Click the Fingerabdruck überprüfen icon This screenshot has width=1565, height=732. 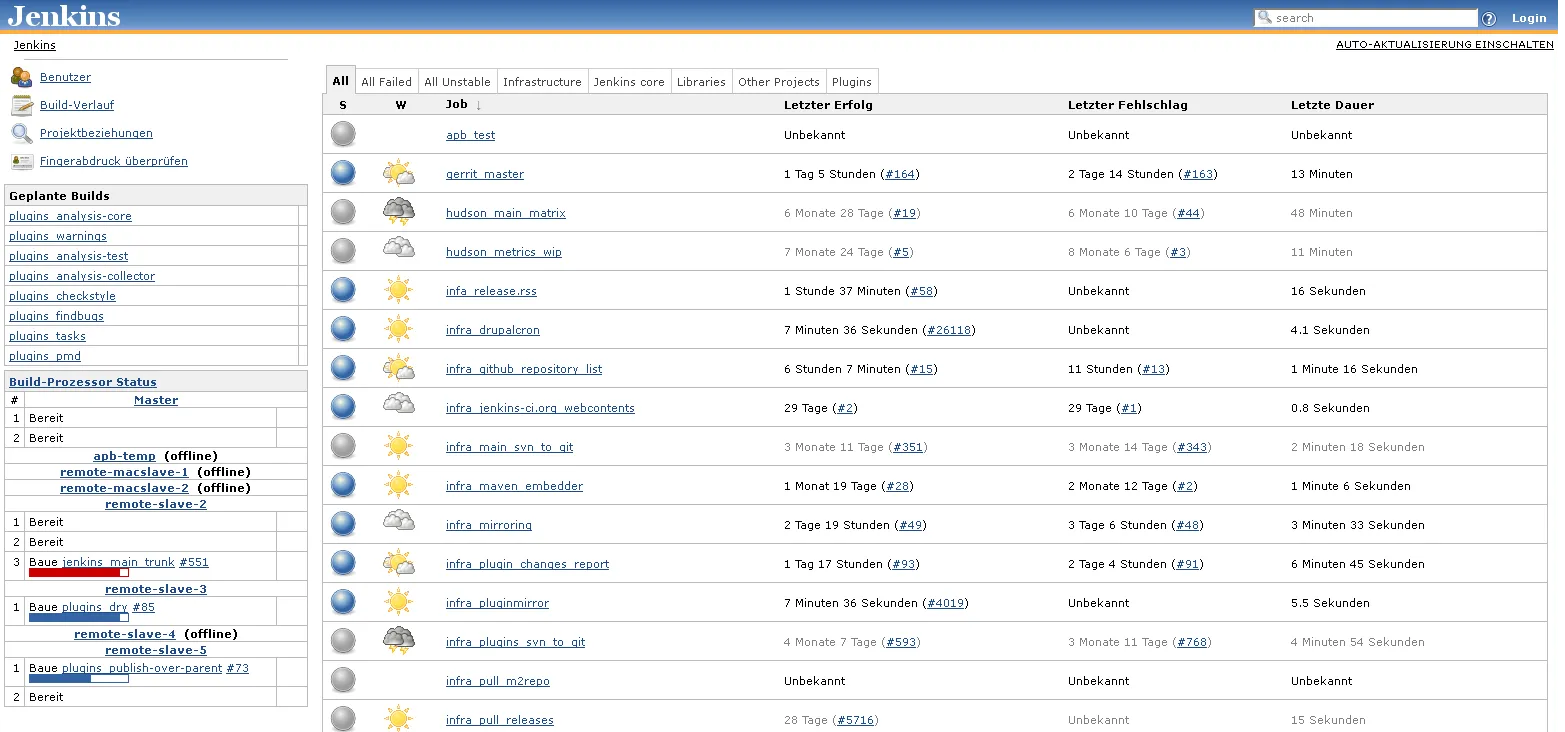(21, 161)
